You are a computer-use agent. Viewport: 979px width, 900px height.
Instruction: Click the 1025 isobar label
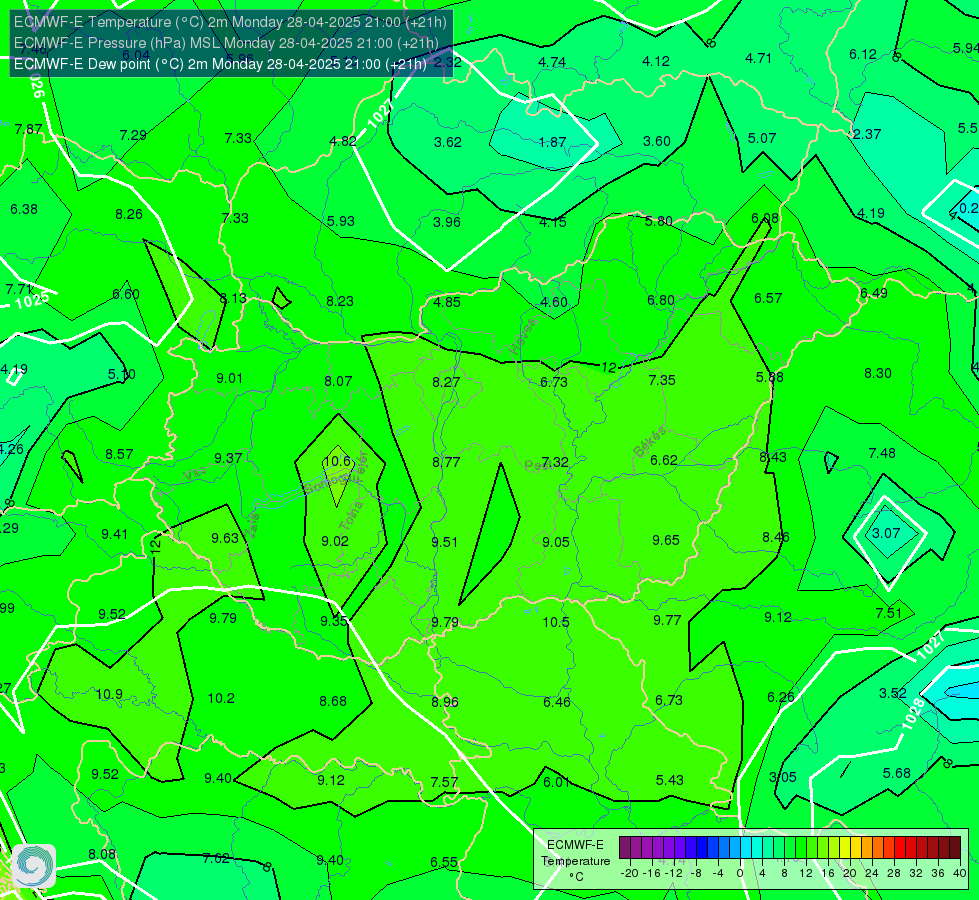click(x=32, y=302)
